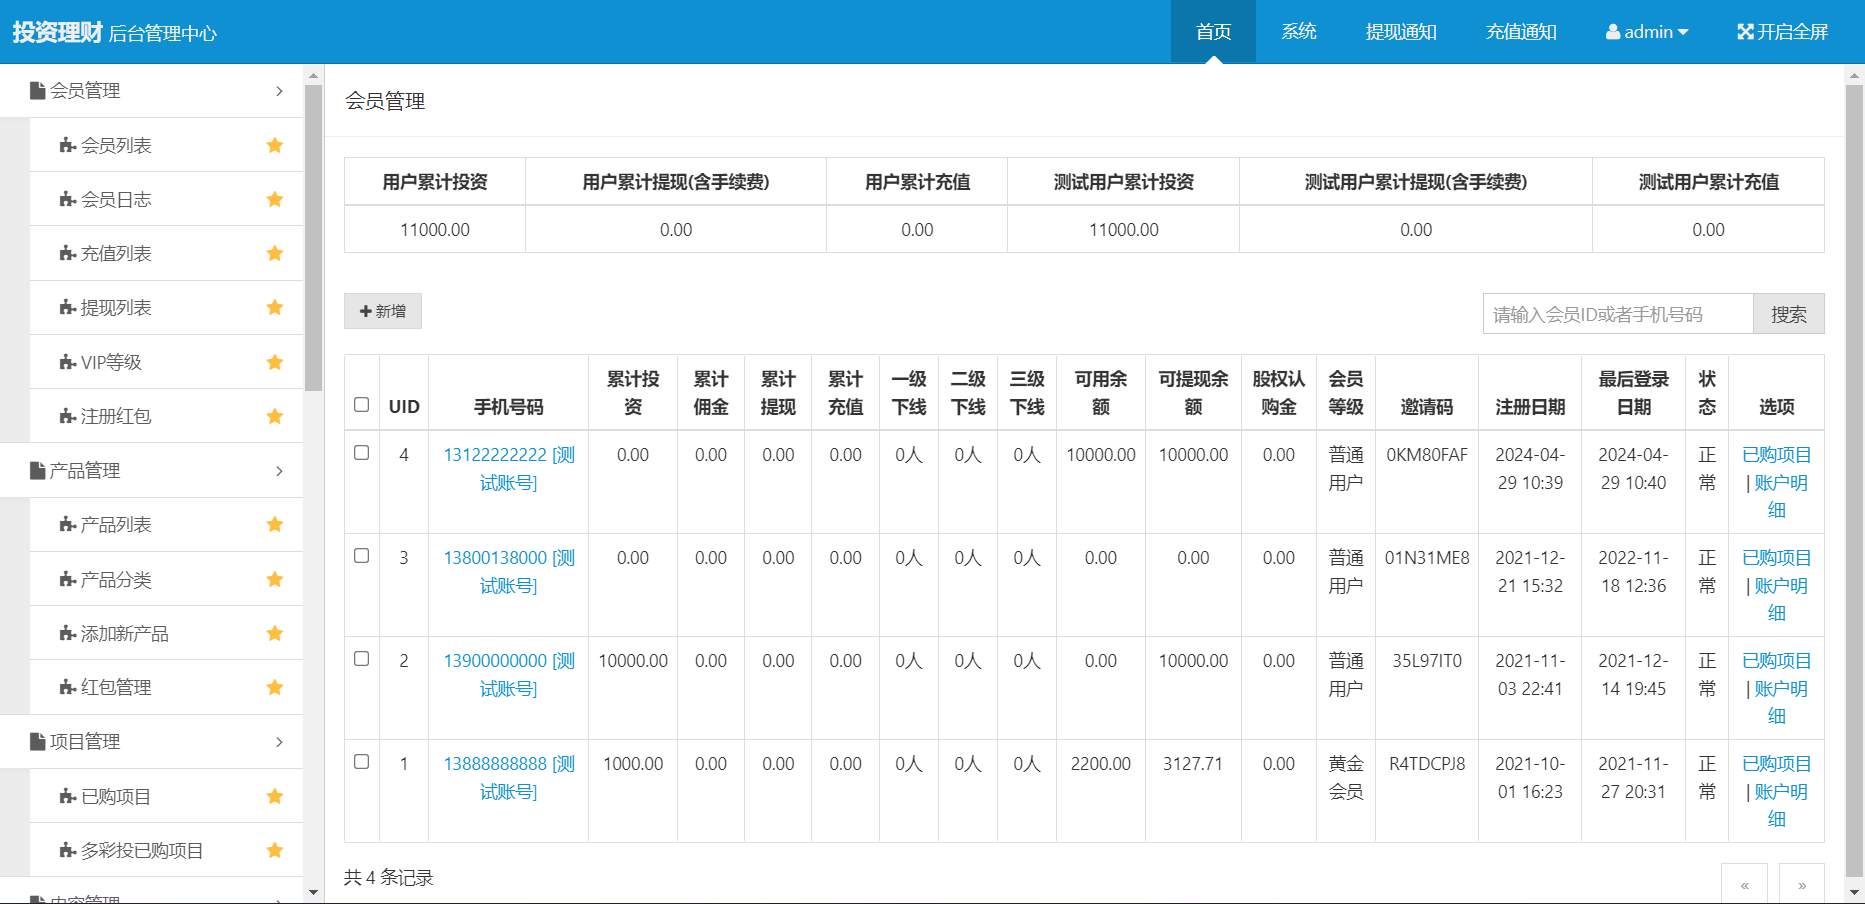Open the 首页 tab in top navigation
The image size is (1865, 904).
[x=1213, y=32]
